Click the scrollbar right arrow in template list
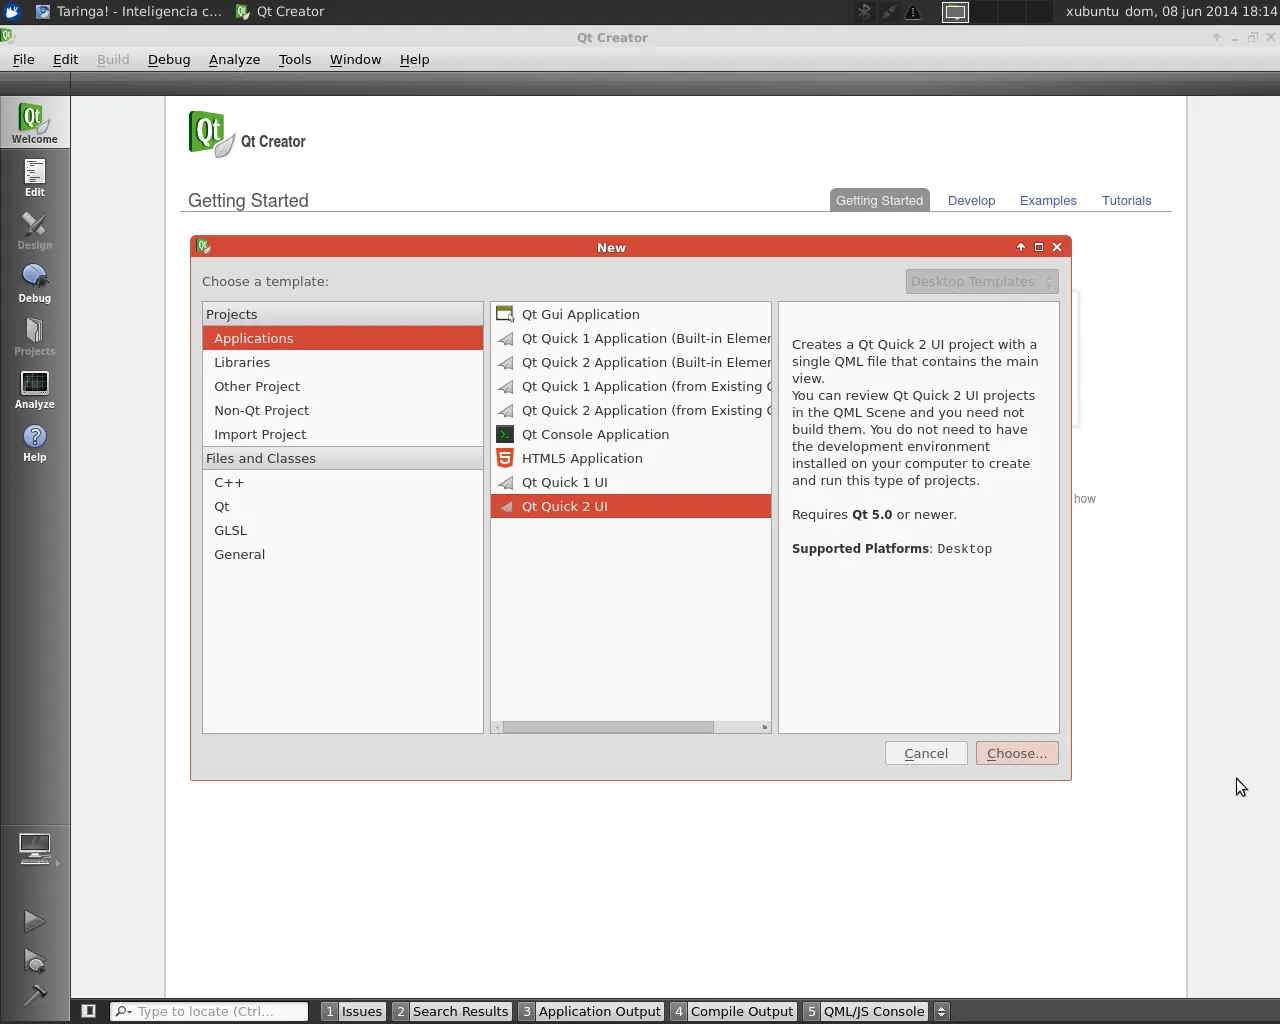Image resolution: width=1280 pixels, height=1024 pixels. tap(765, 727)
